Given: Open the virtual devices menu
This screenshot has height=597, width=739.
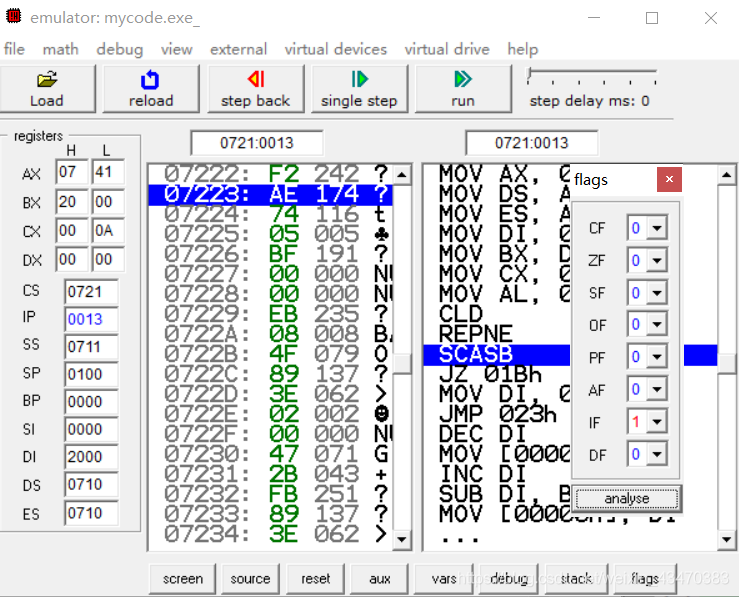Looking at the screenshot, I should (336, 49).
